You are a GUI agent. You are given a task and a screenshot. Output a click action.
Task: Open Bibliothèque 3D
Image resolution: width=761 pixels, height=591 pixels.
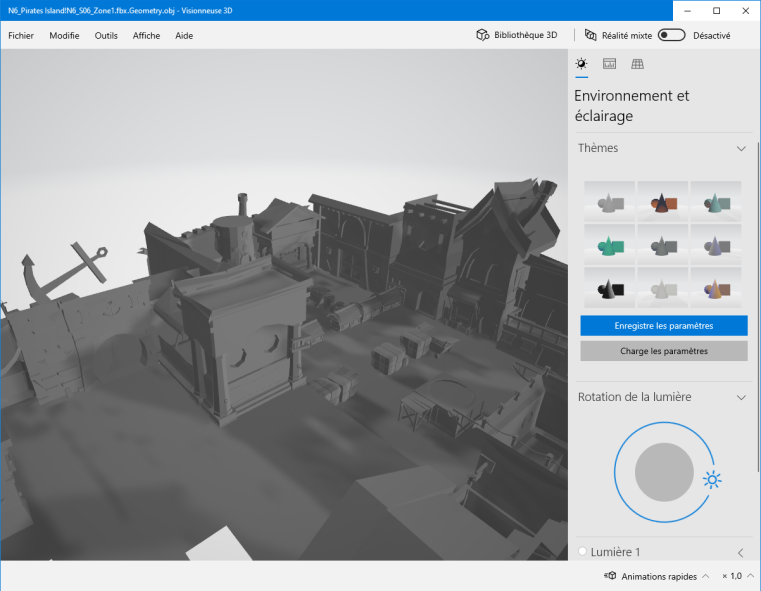516,35
